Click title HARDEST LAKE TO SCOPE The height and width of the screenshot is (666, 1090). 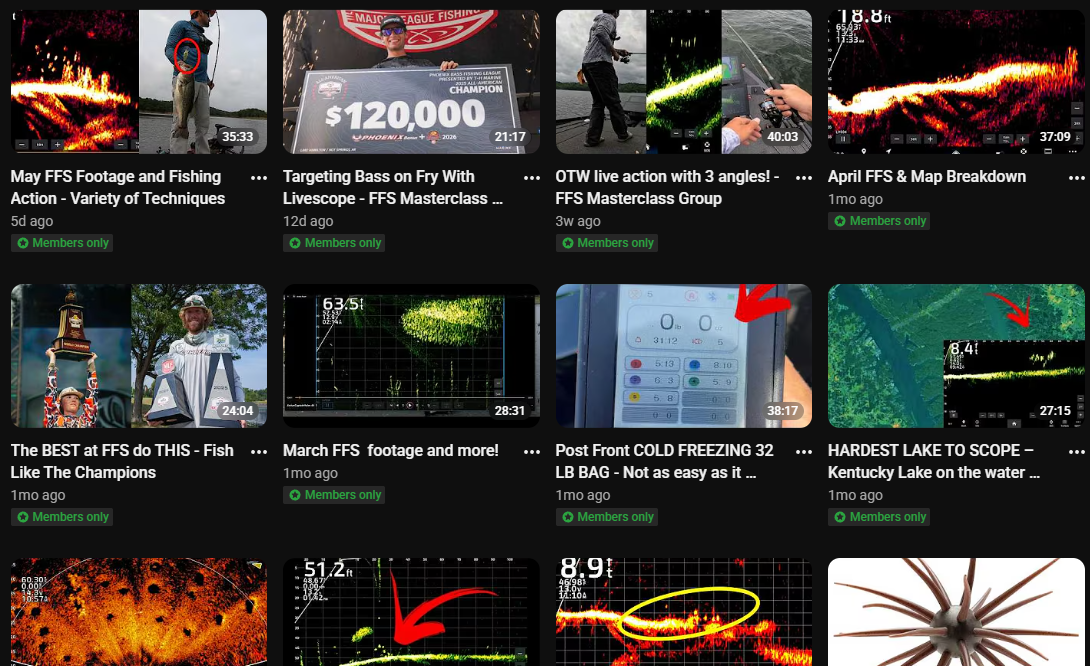[934, 462]
